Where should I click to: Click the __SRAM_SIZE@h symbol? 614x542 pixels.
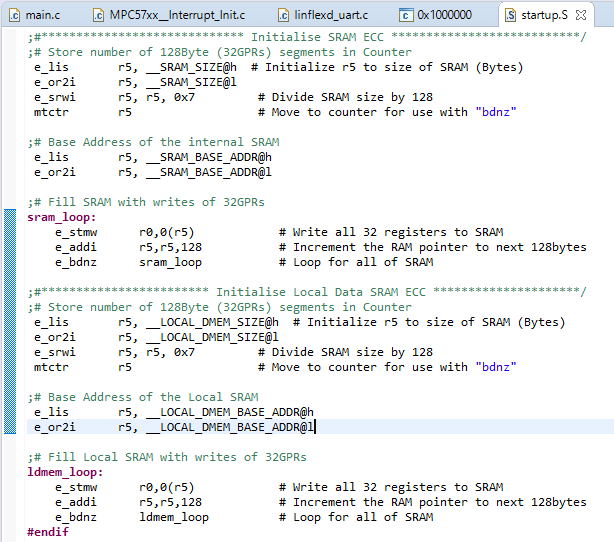[x=191, y=67]
